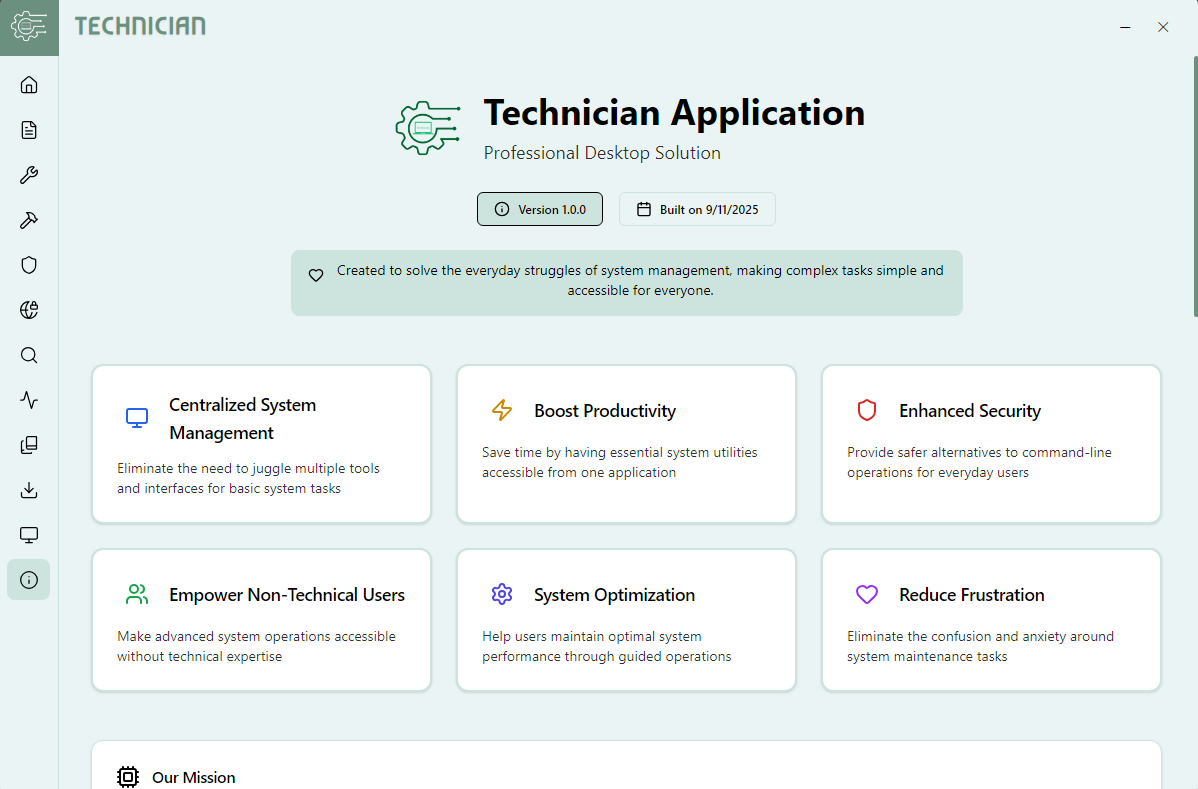Click the Technician gear logo top left
The width and height of the screenshot is (1198, 789).
click(29, 27)
